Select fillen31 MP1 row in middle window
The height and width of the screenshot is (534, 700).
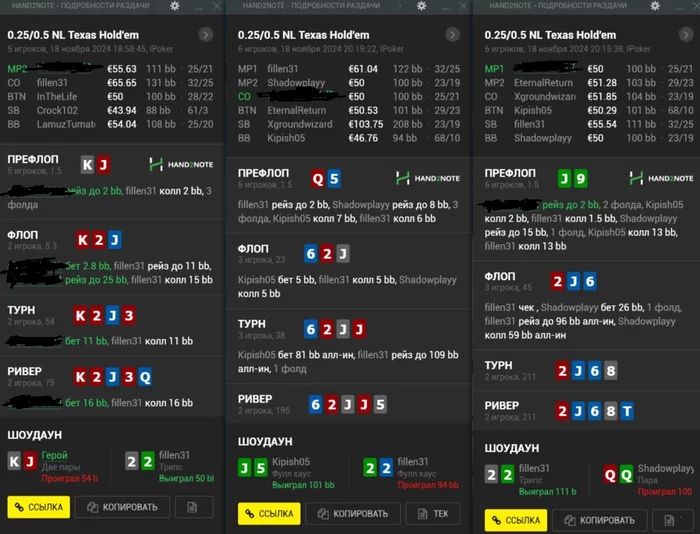point(349,69)
